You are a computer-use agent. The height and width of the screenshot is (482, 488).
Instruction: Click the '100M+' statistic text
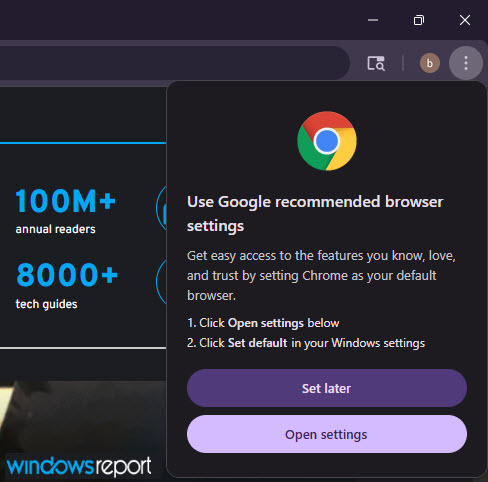(66, 201)
